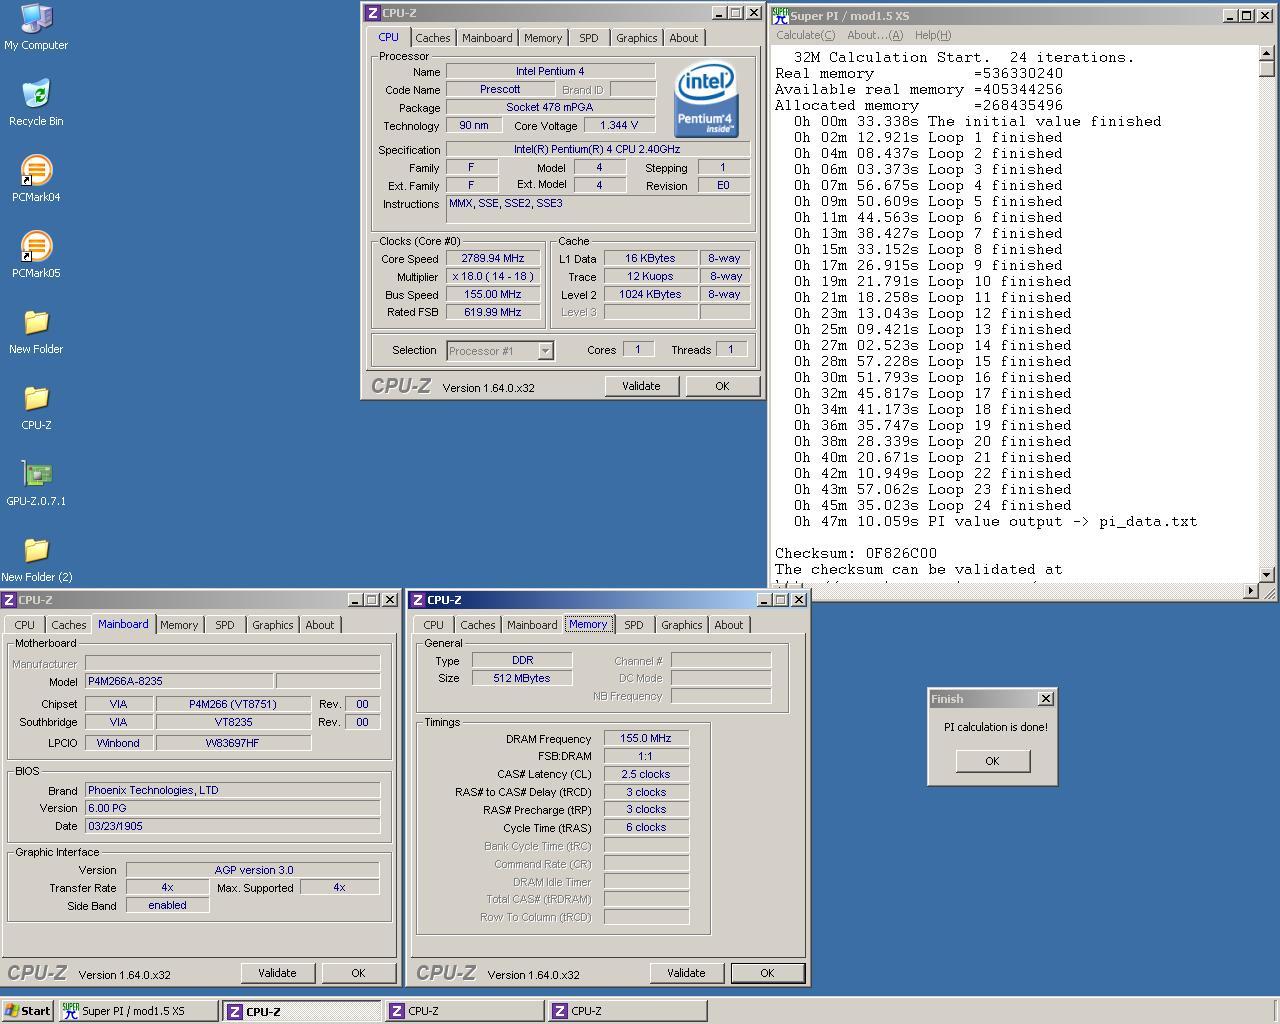Click Memory CPU-Z window title icon
1280x1024 pixels.
coord(417,600)
